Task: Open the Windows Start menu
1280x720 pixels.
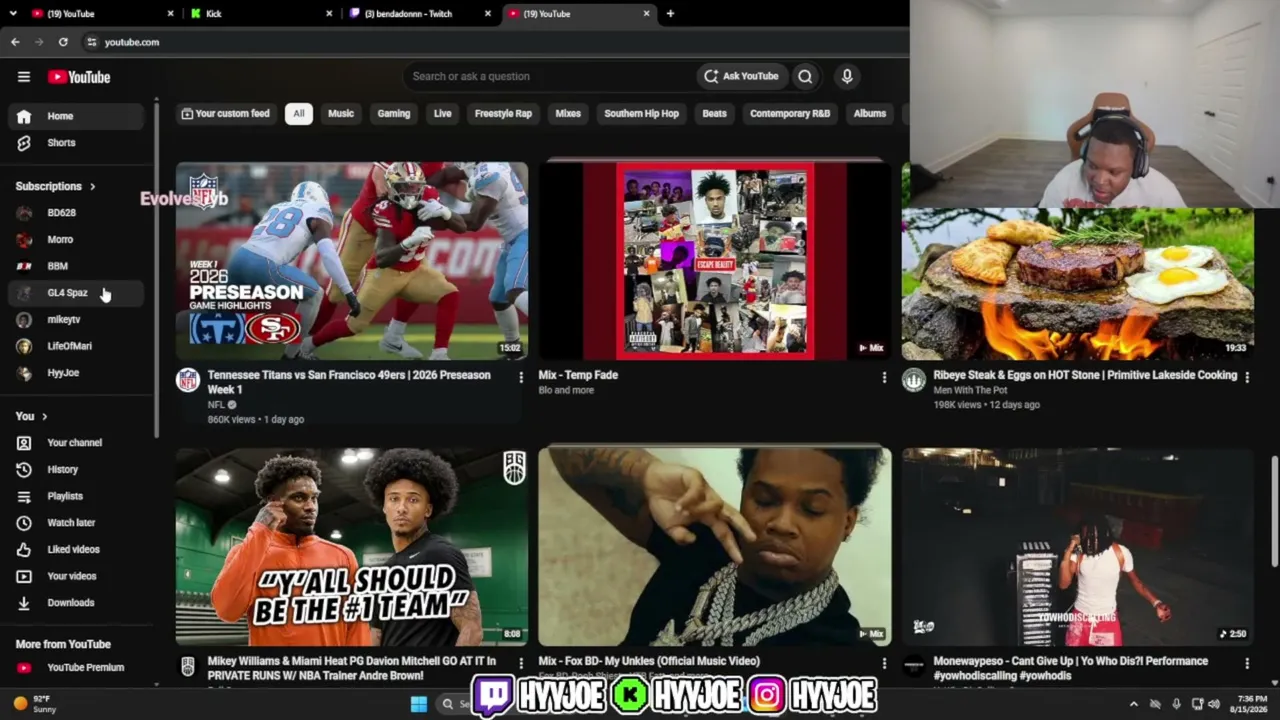Action: coord(419,704)
